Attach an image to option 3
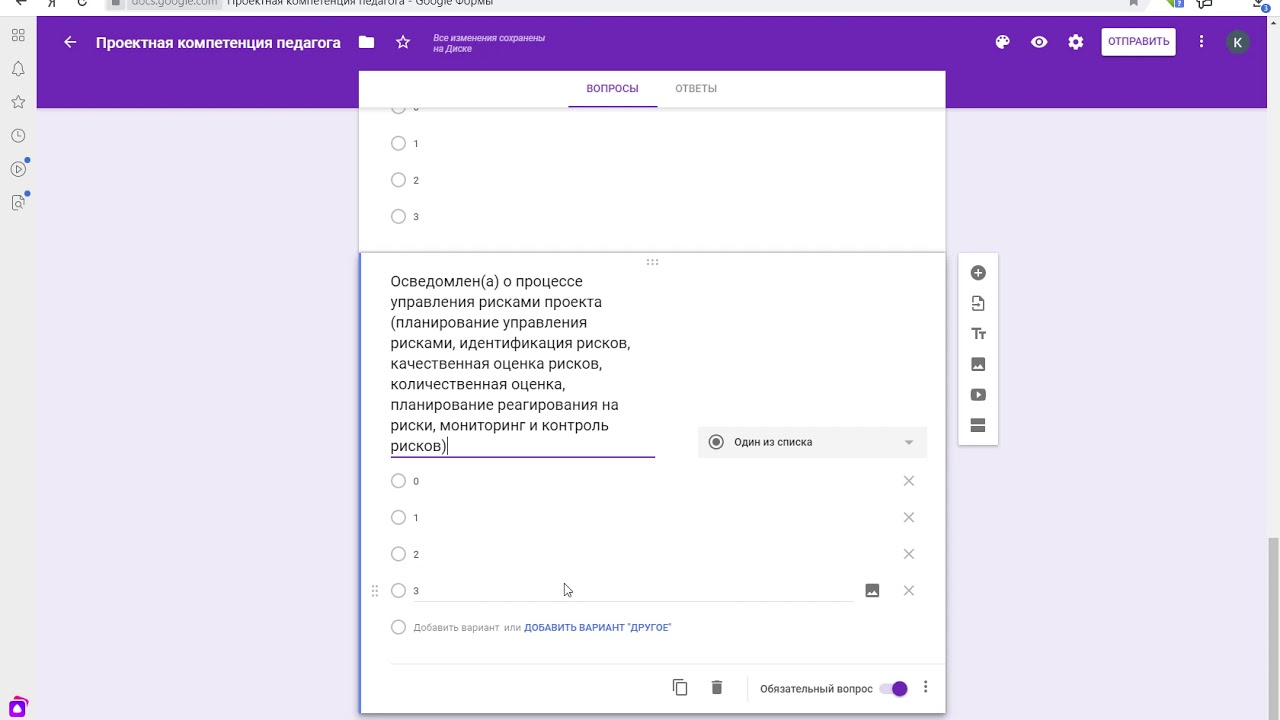Screen dimensions: 1280x720 pos(872,591)
